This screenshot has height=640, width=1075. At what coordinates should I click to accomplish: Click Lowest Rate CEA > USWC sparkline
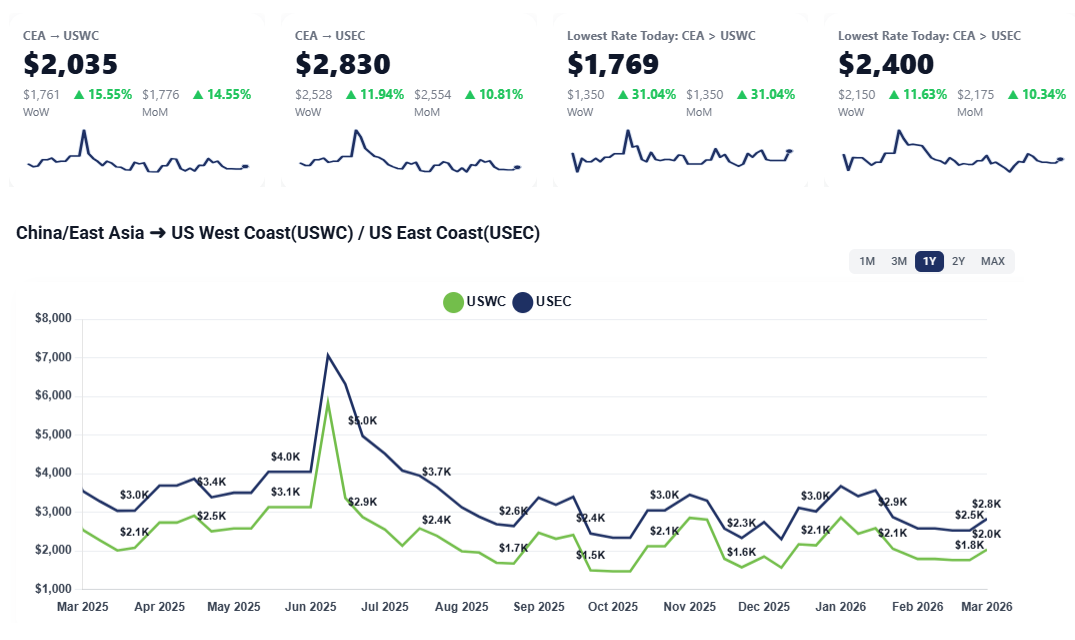[681, 153]
